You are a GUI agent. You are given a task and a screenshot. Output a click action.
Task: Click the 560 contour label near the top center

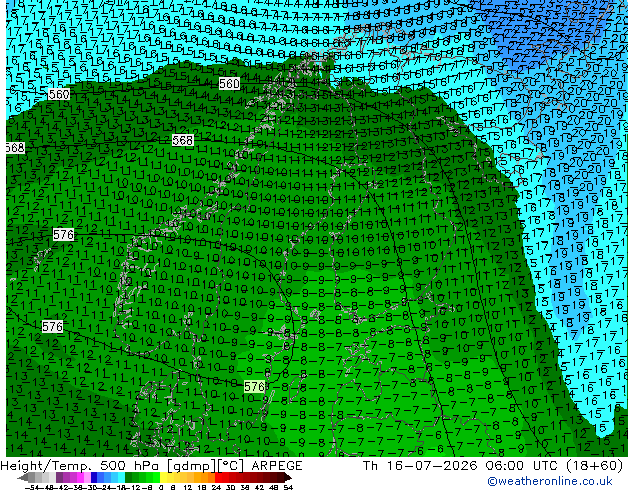229,84
